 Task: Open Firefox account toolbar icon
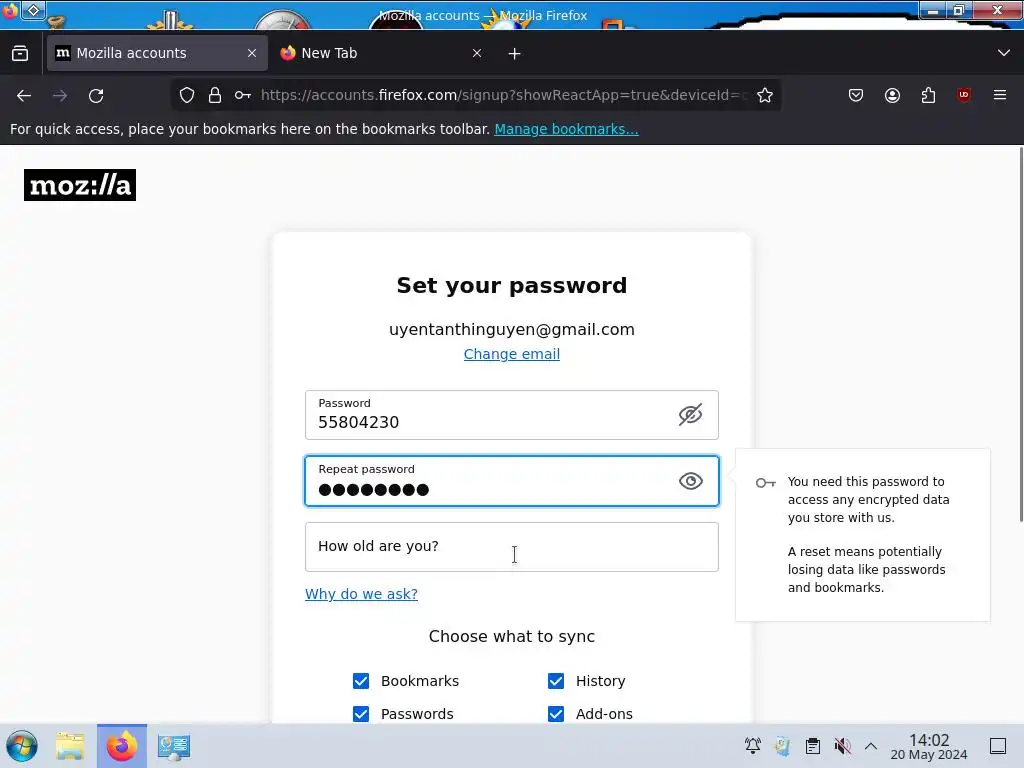coord(892,95)
